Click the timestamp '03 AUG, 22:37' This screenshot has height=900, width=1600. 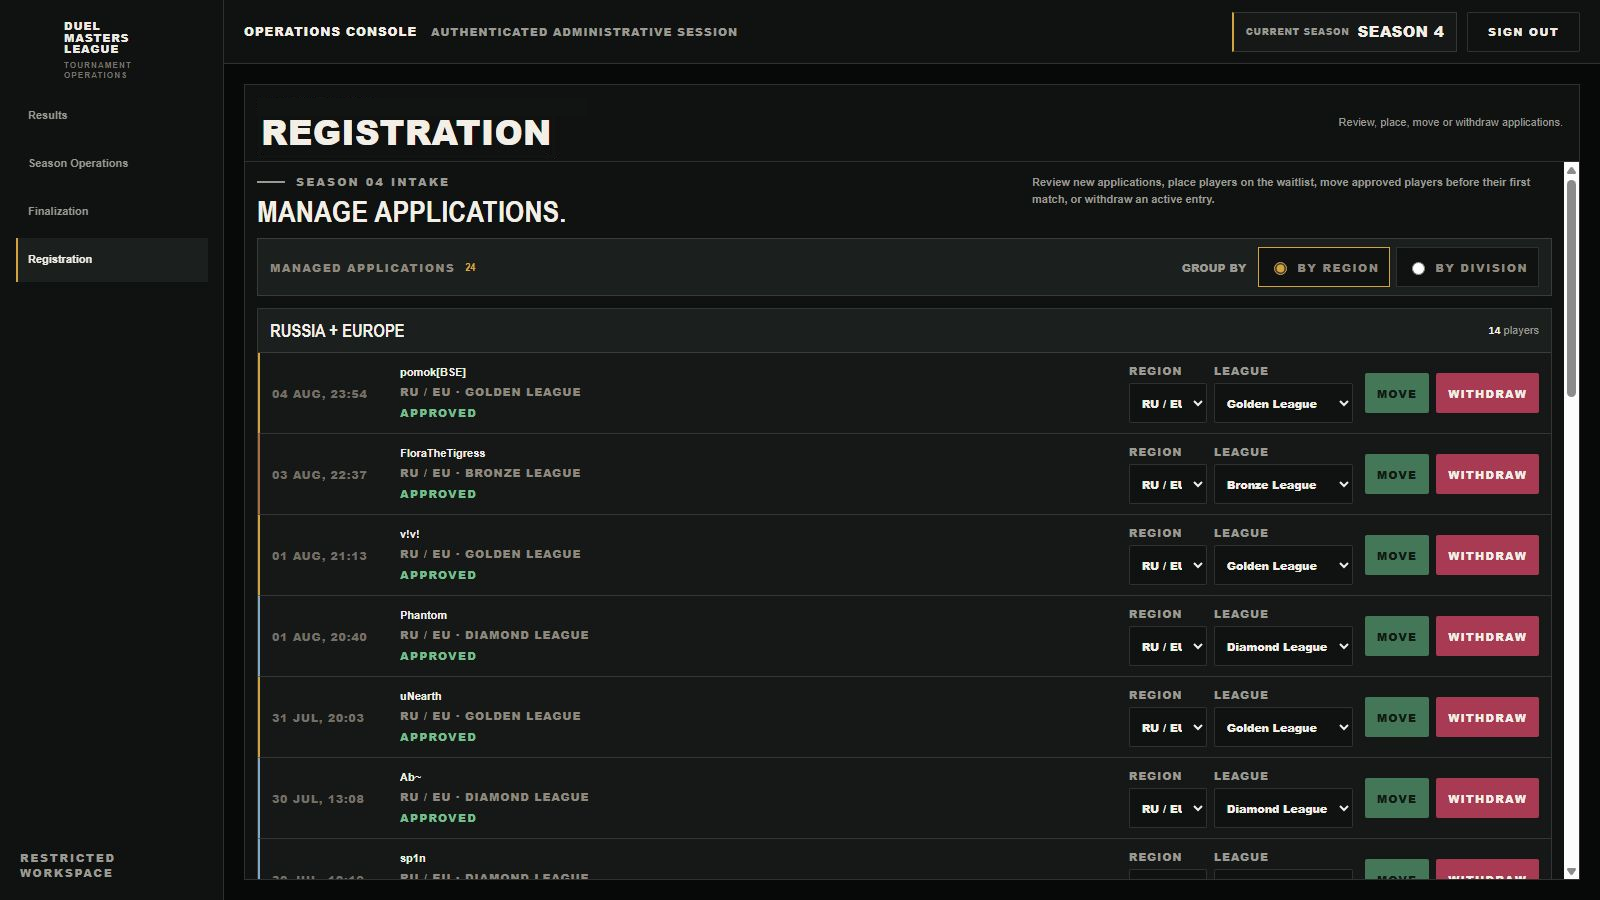319,475
